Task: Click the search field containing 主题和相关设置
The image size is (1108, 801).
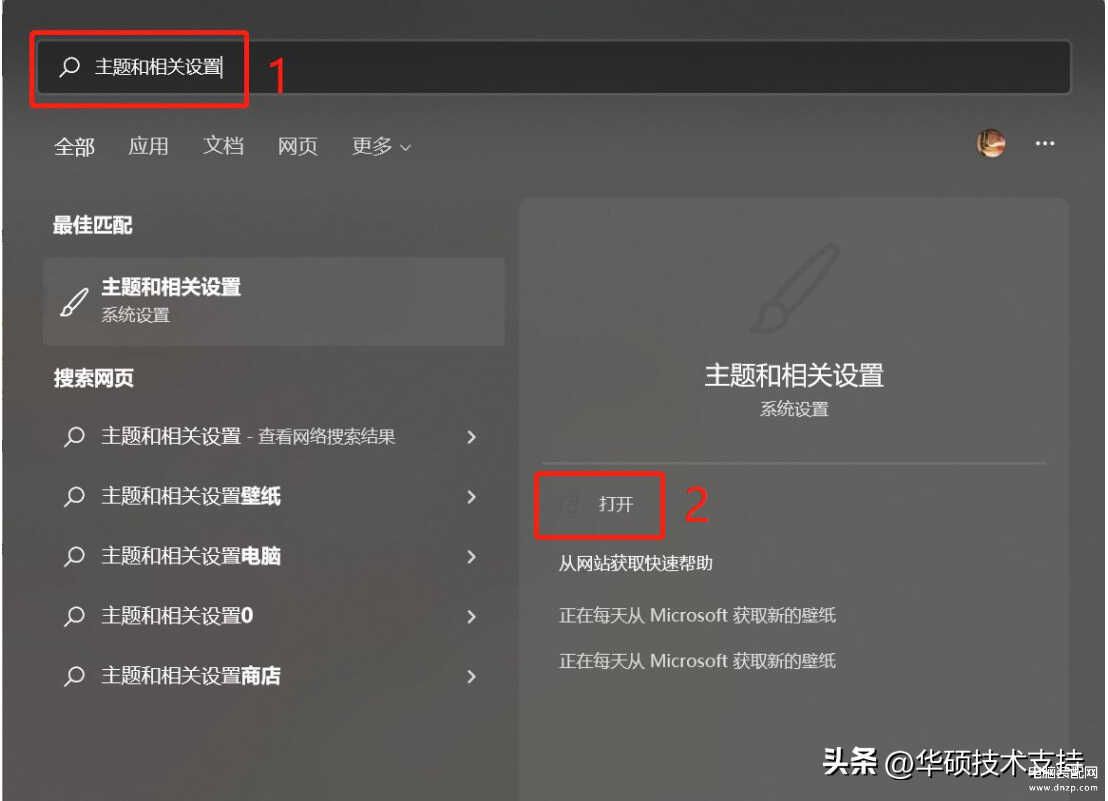Action: (x=553, y=66)
